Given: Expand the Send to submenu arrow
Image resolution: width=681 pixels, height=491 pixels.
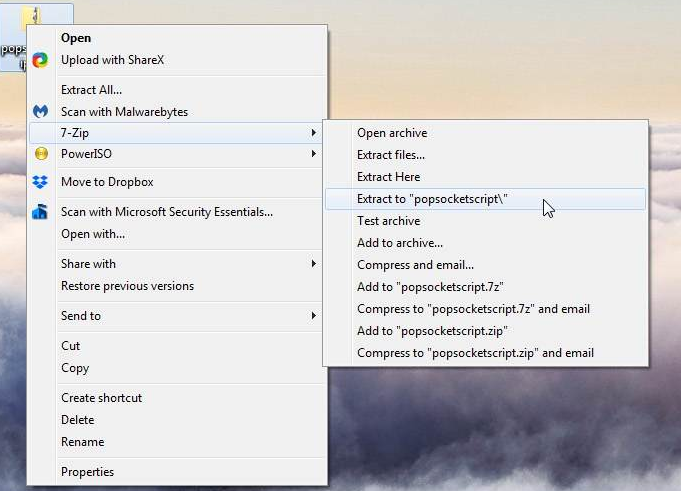Looking at the screenshot, I should tap(314, 316).
